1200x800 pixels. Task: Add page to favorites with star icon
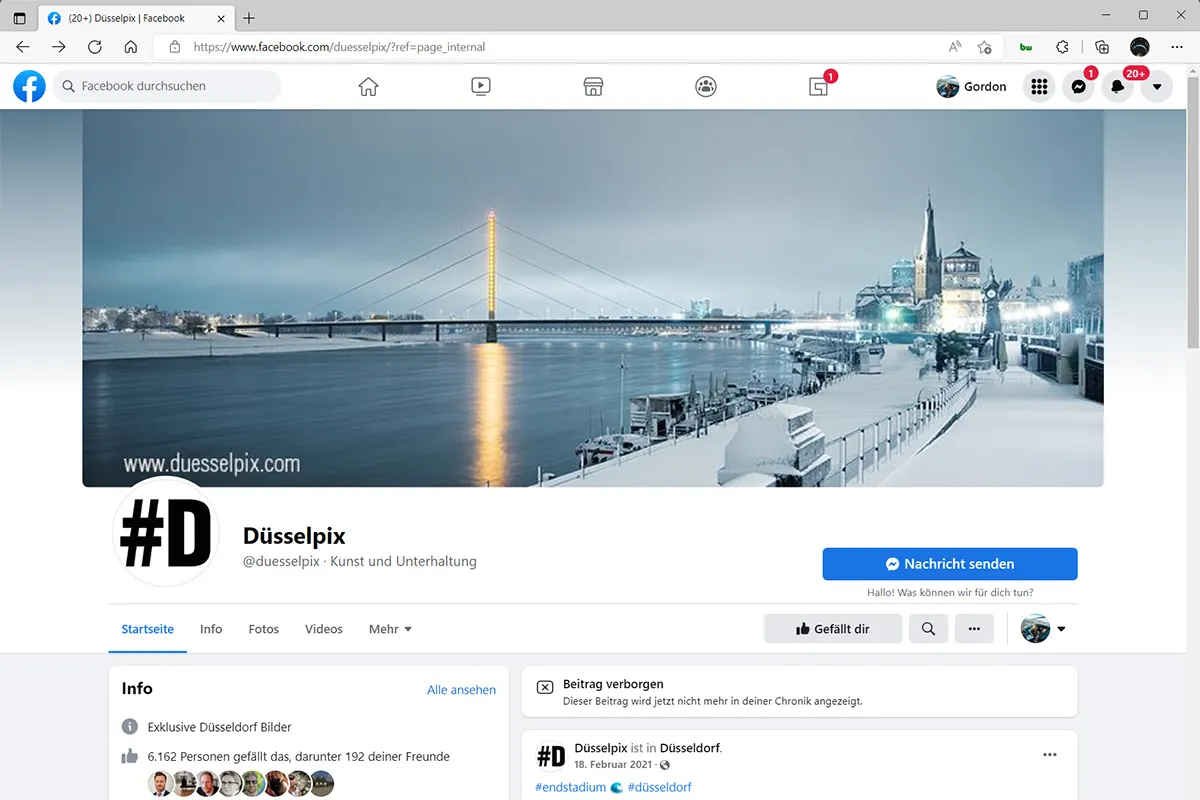[985, 47]
